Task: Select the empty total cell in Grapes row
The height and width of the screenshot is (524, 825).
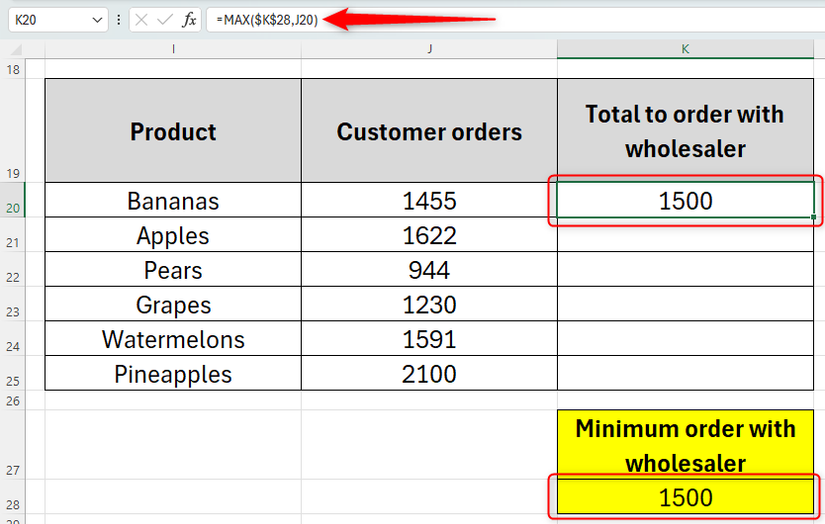Action: pyautogui.click(x=686, y=304)
